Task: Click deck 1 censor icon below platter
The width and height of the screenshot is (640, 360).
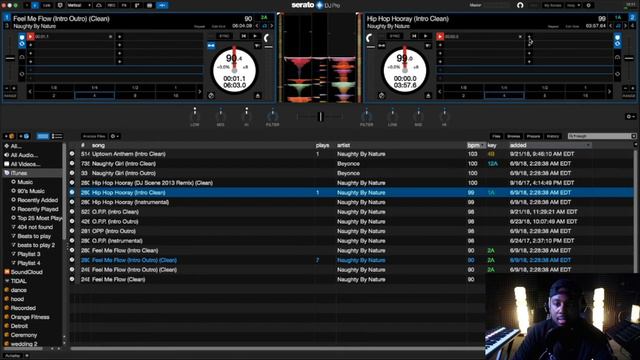Action: tap(211, 96)
